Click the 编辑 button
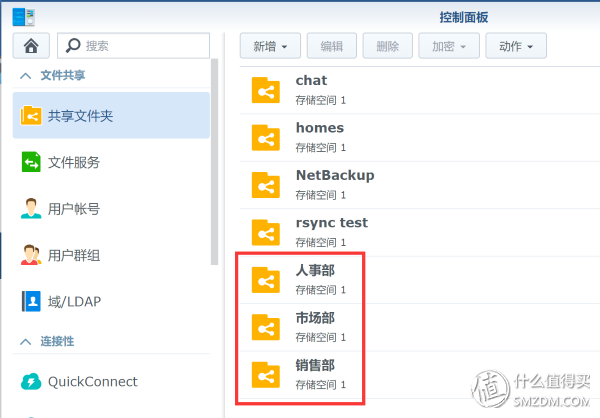The image size is (600, 418). (x=332, y=46)
